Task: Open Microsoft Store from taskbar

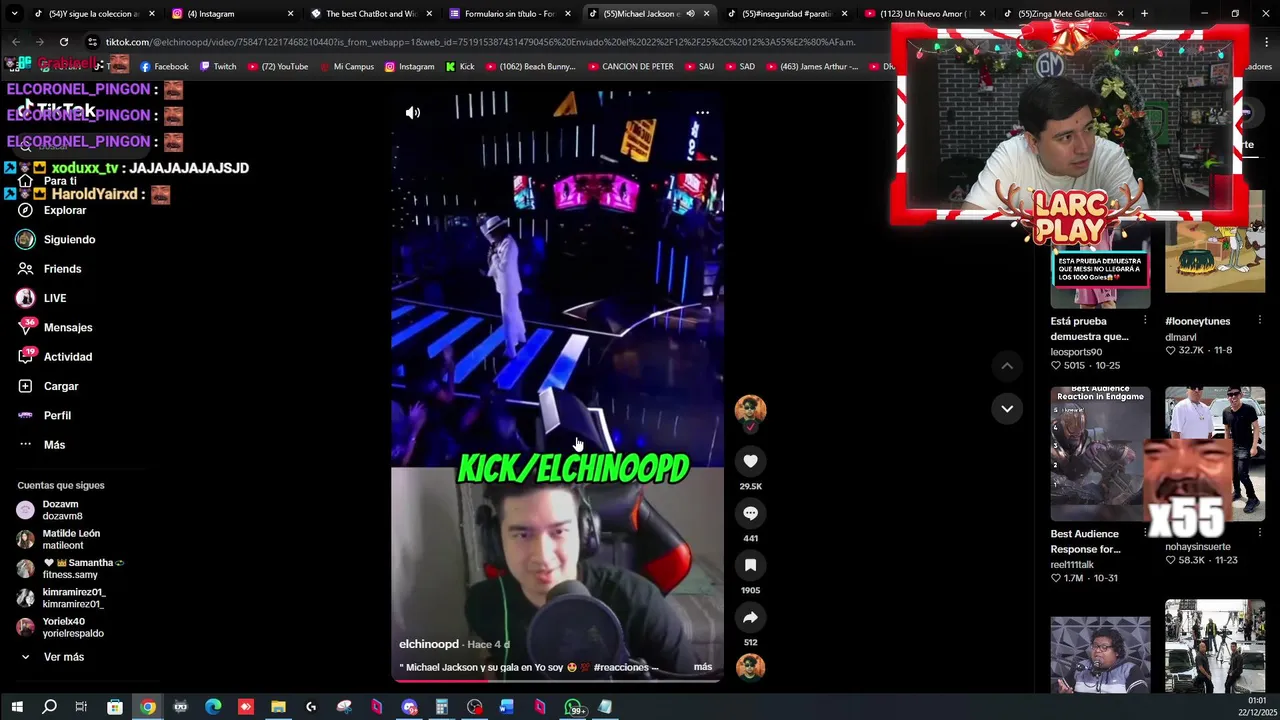Action: coord(115,707)
